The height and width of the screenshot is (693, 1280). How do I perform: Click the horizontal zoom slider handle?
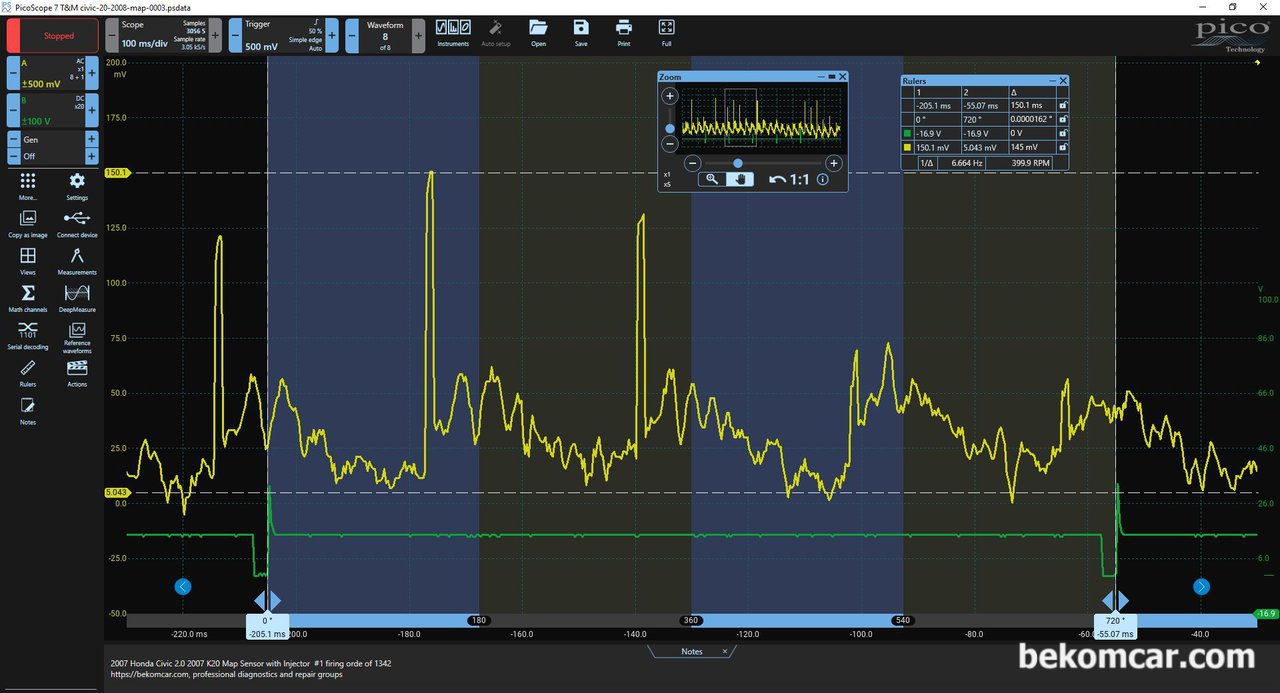point(738,162)
